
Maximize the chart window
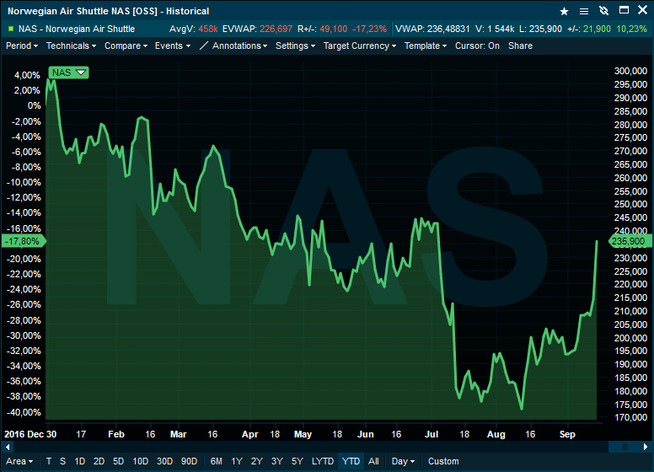(x=624, y=10)
